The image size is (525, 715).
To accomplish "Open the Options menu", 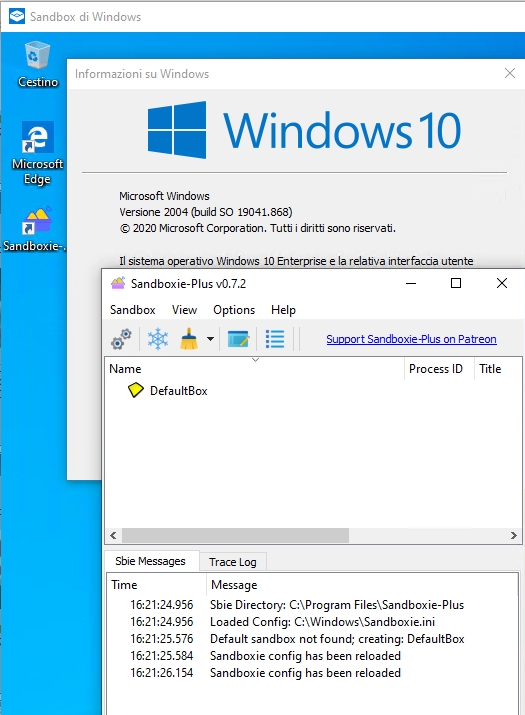I will [x=234, y=310].
